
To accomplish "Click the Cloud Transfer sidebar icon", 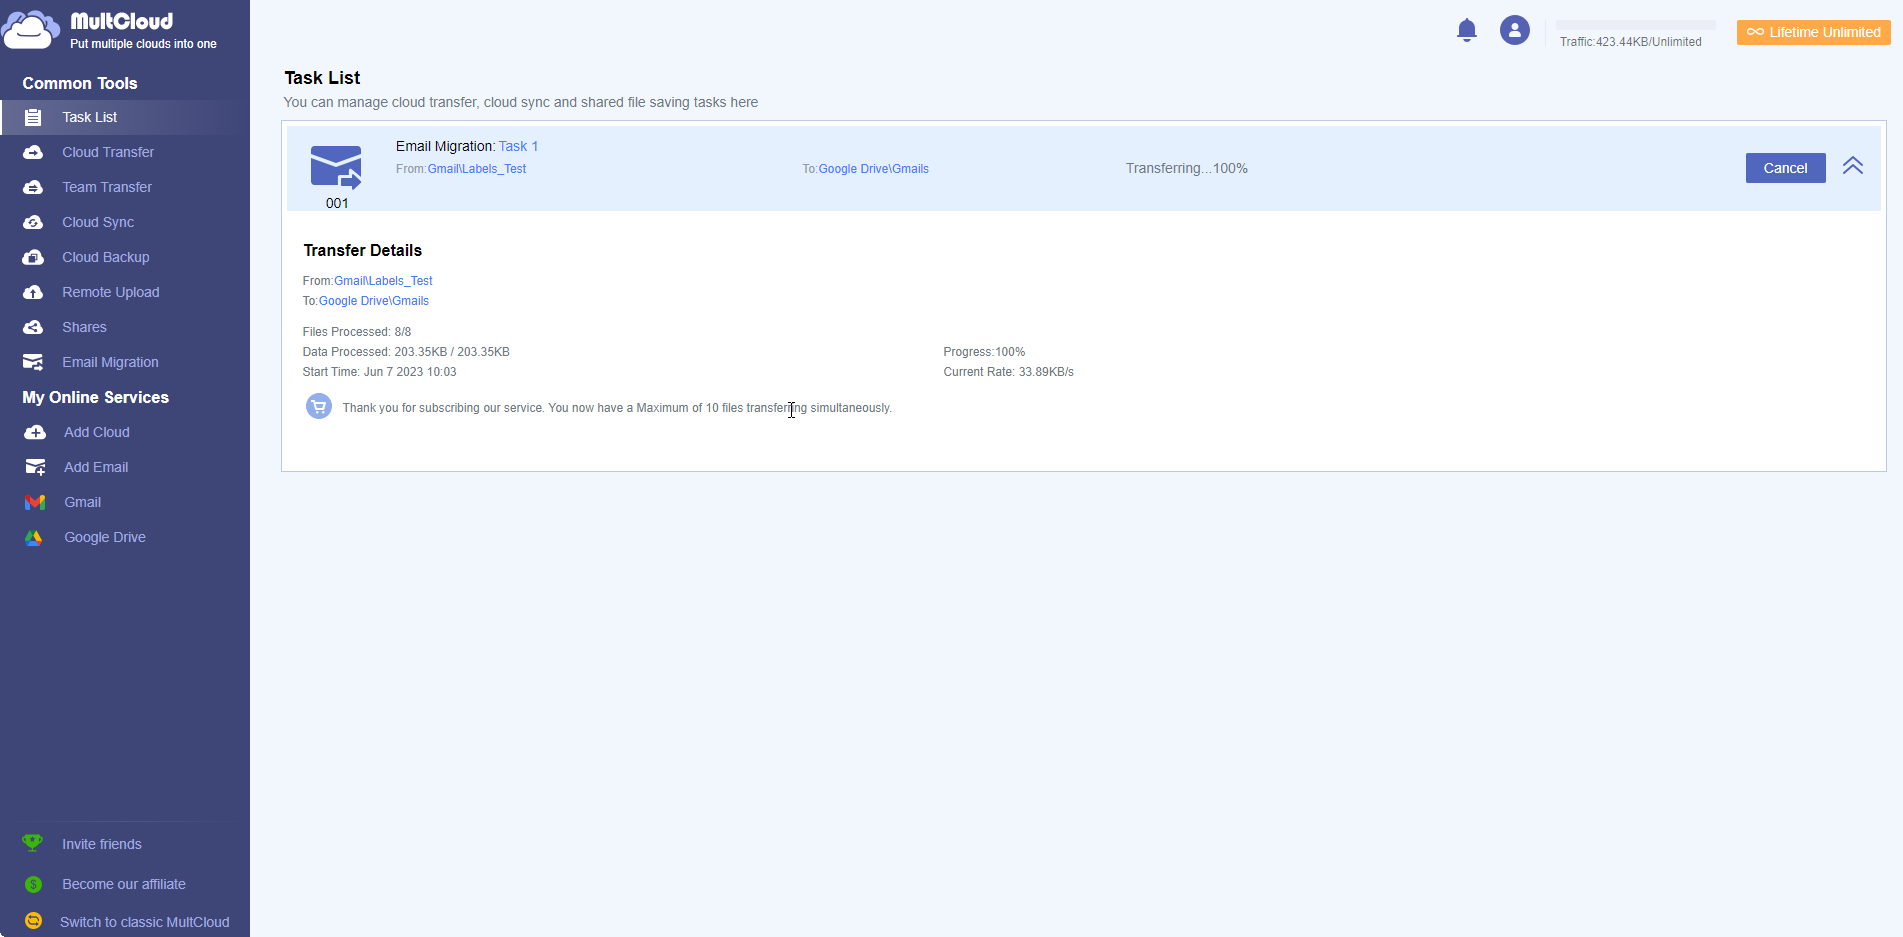I will tap(33, 152).
